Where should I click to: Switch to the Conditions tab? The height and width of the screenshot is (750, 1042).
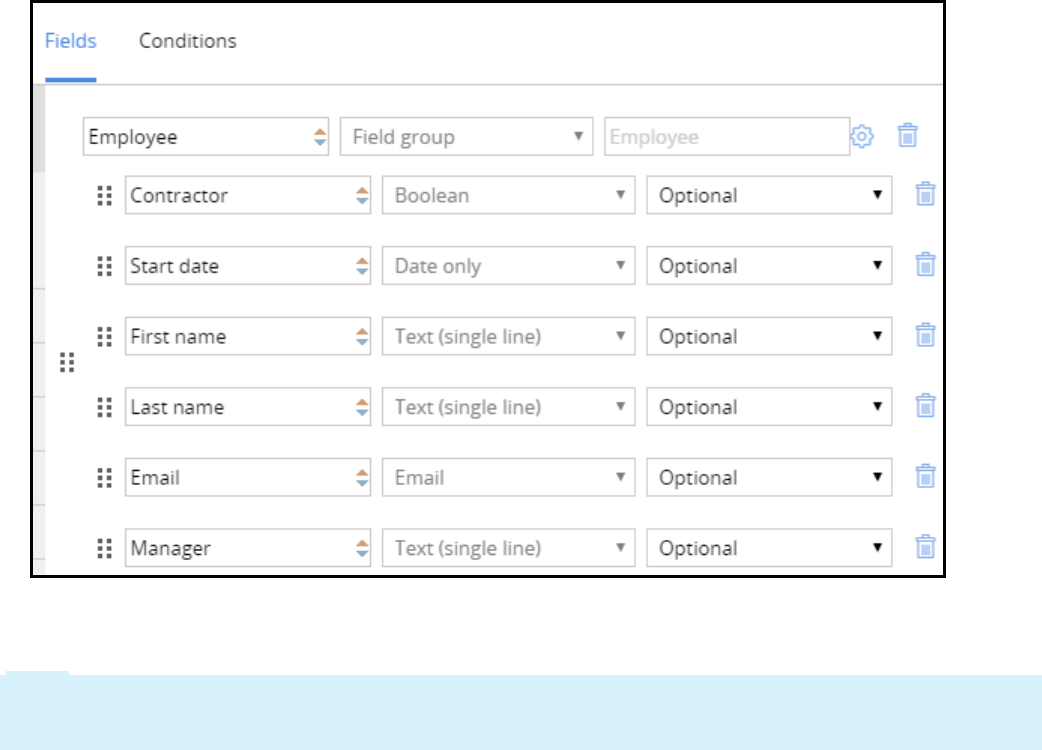pyautogui.click(x=187, y=41)
